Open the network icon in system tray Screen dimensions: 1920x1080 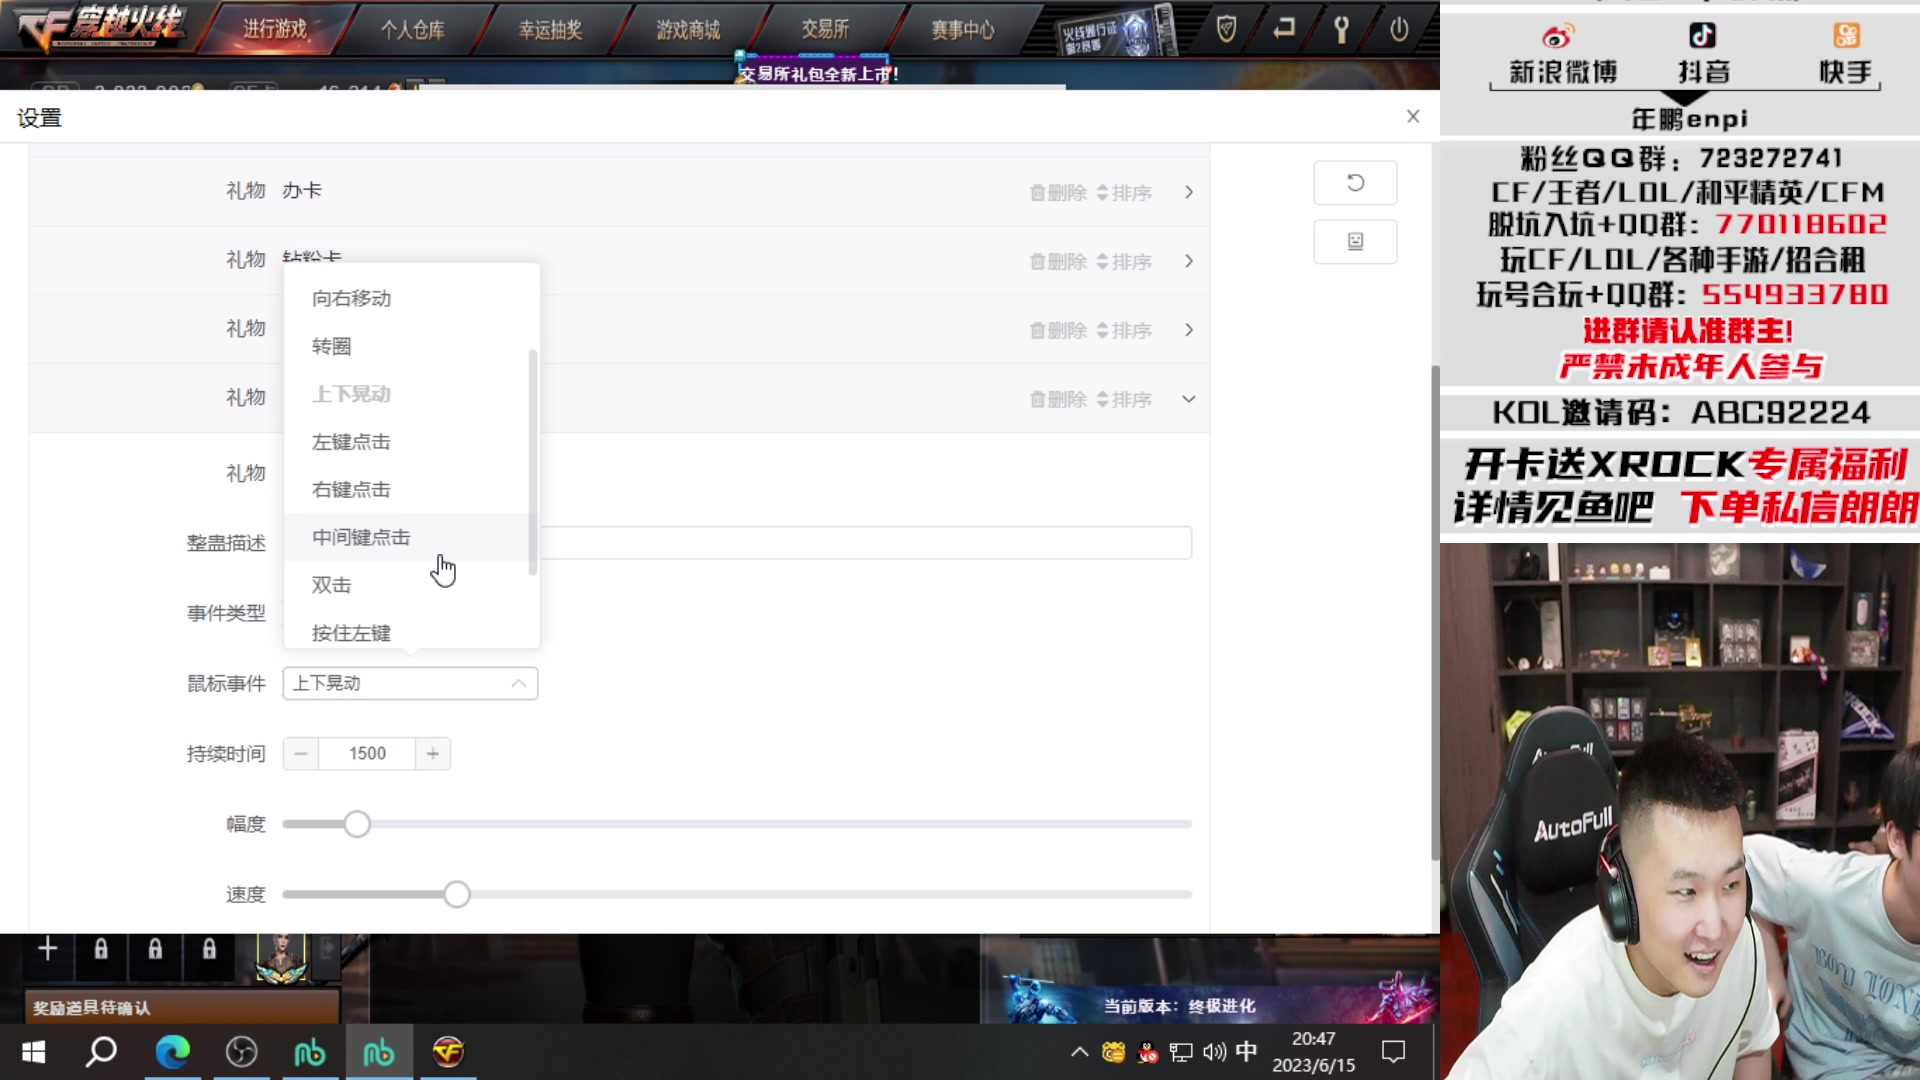pos(1181,1052)
